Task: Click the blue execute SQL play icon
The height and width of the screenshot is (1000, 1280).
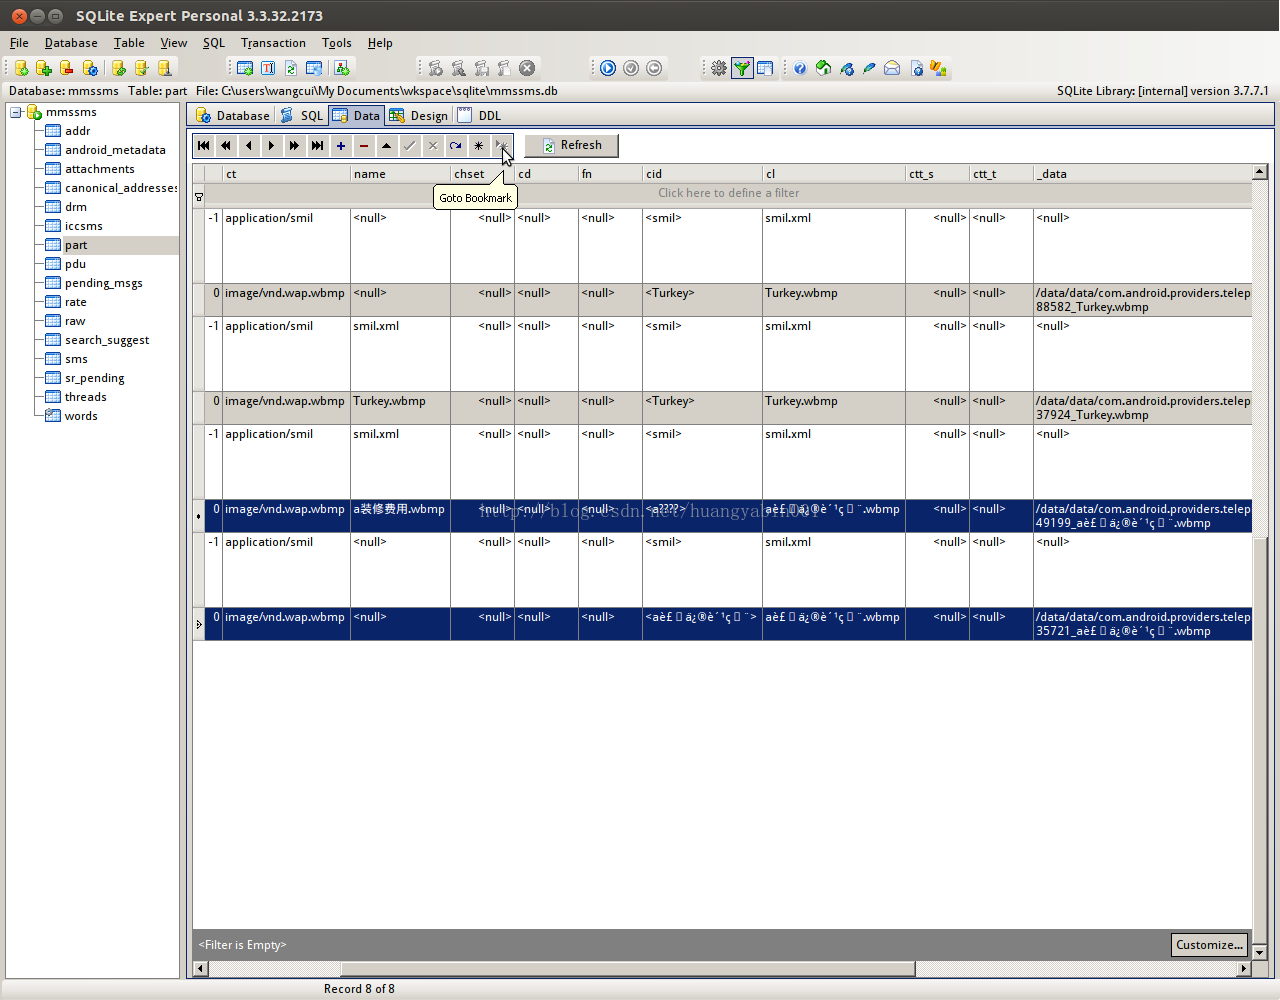Action: pyautogui.click(x=608, y=68)
